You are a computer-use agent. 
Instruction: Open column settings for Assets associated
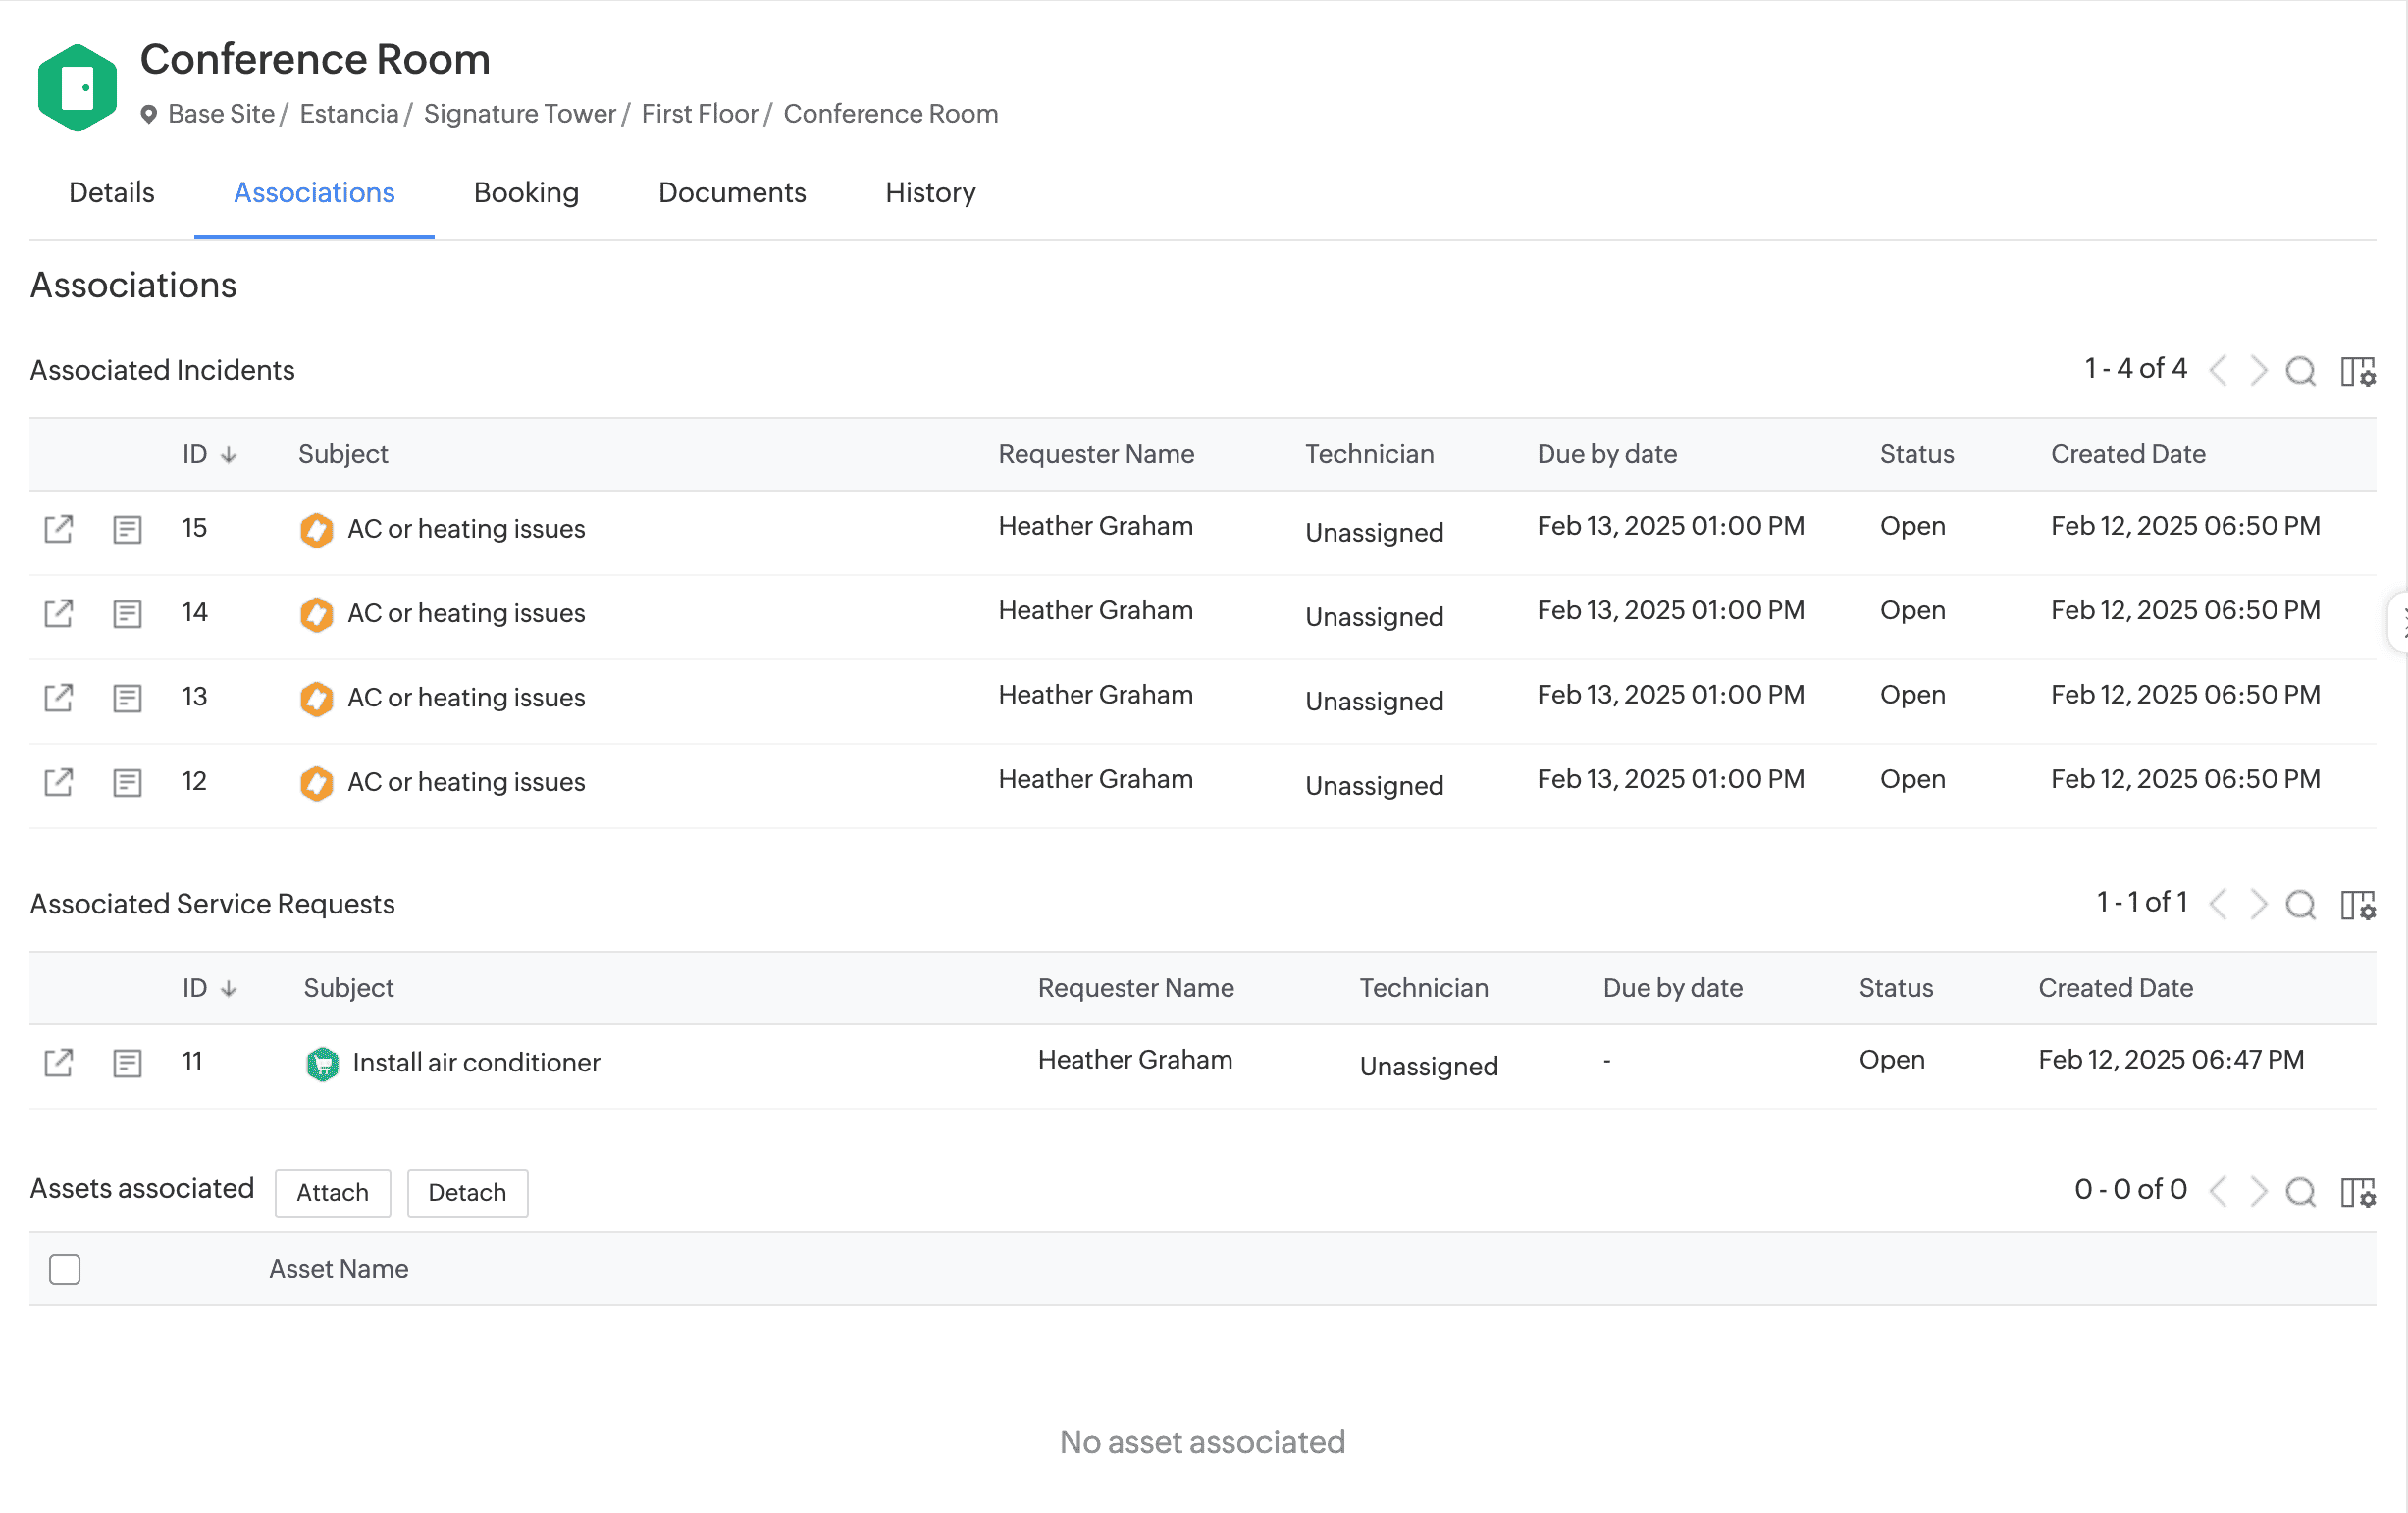[x=2357, y=1192]
